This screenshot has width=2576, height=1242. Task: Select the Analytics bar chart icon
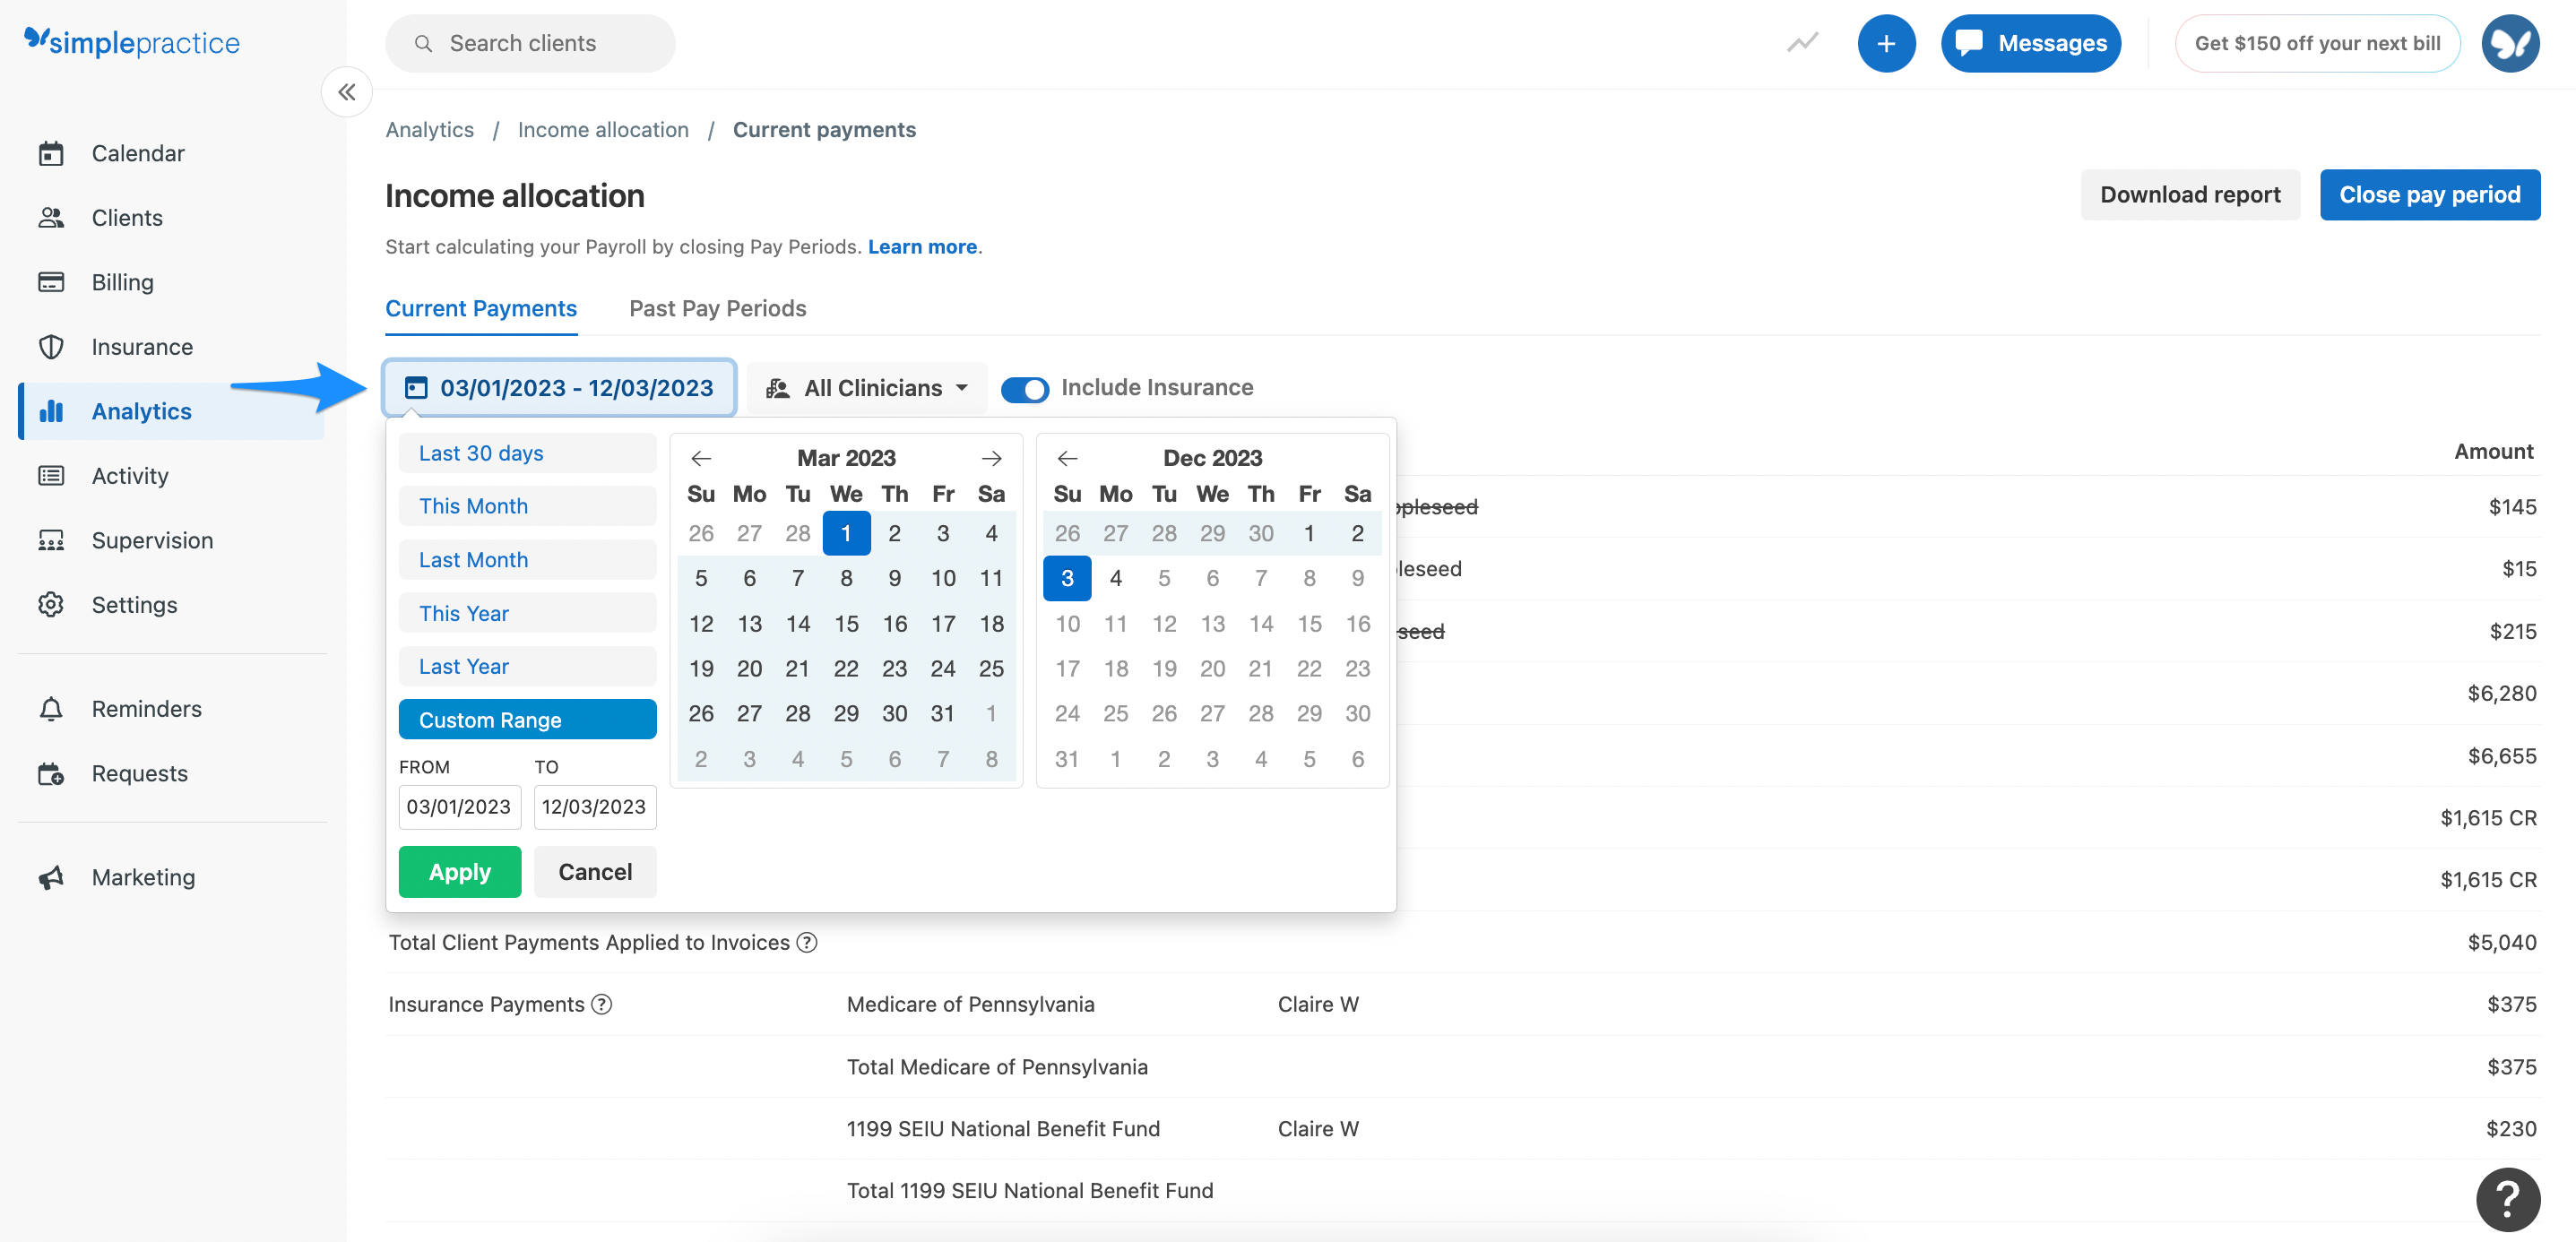click(x=52, y=411)
